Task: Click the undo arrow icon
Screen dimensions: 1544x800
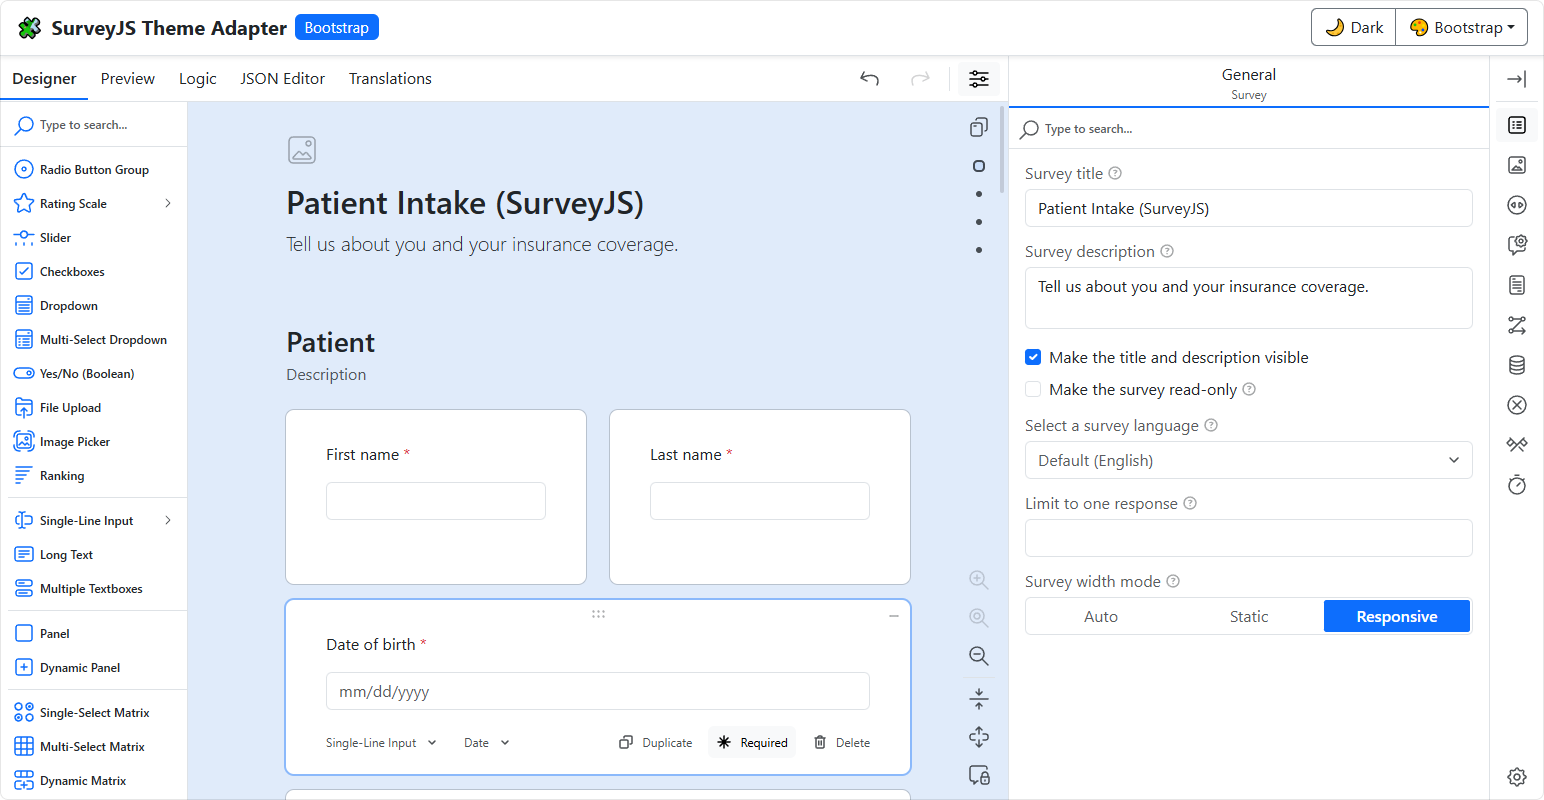Action: pyautogui.click(x=870, y=79)
